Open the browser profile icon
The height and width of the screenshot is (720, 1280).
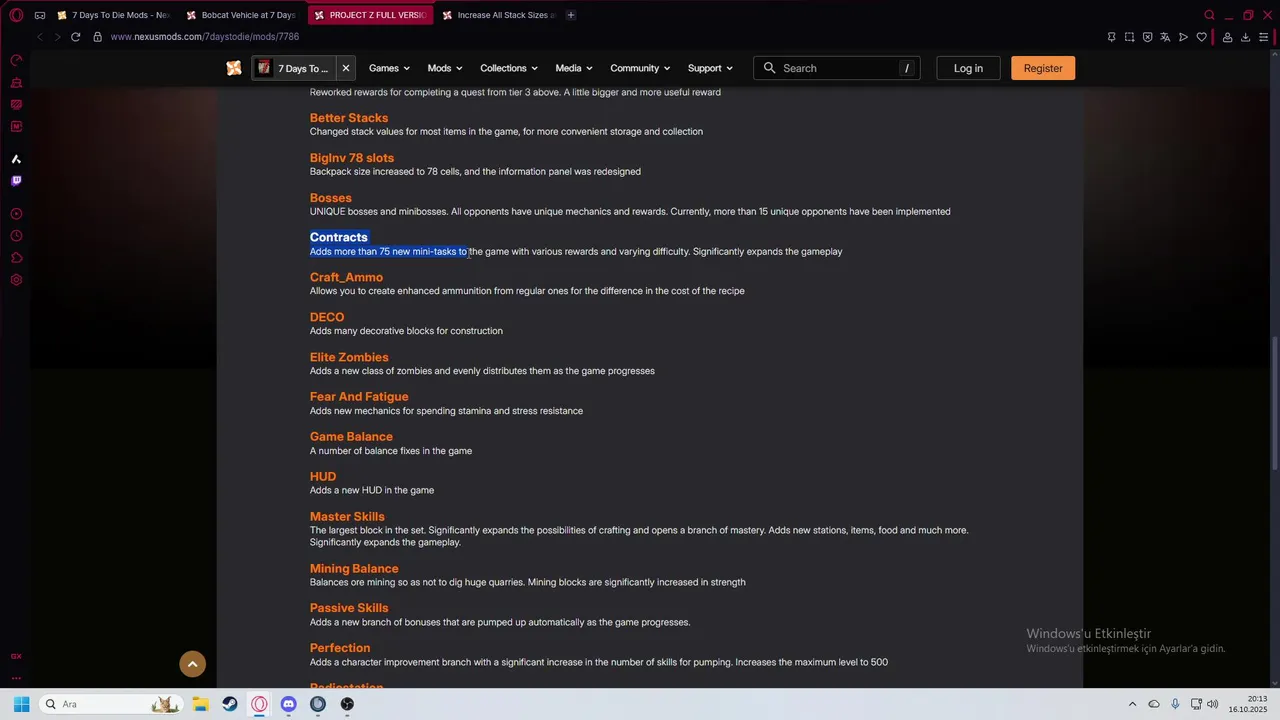(x=1227, y=37)
